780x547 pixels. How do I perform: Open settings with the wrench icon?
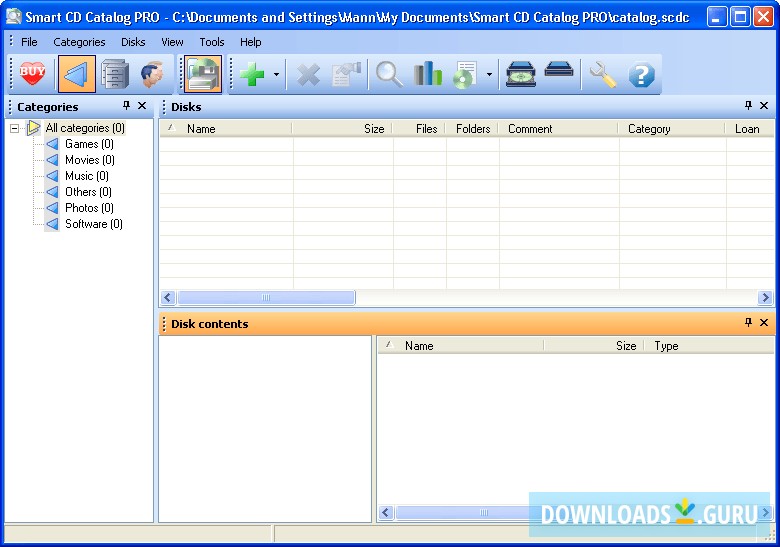[x=603, y=75]
